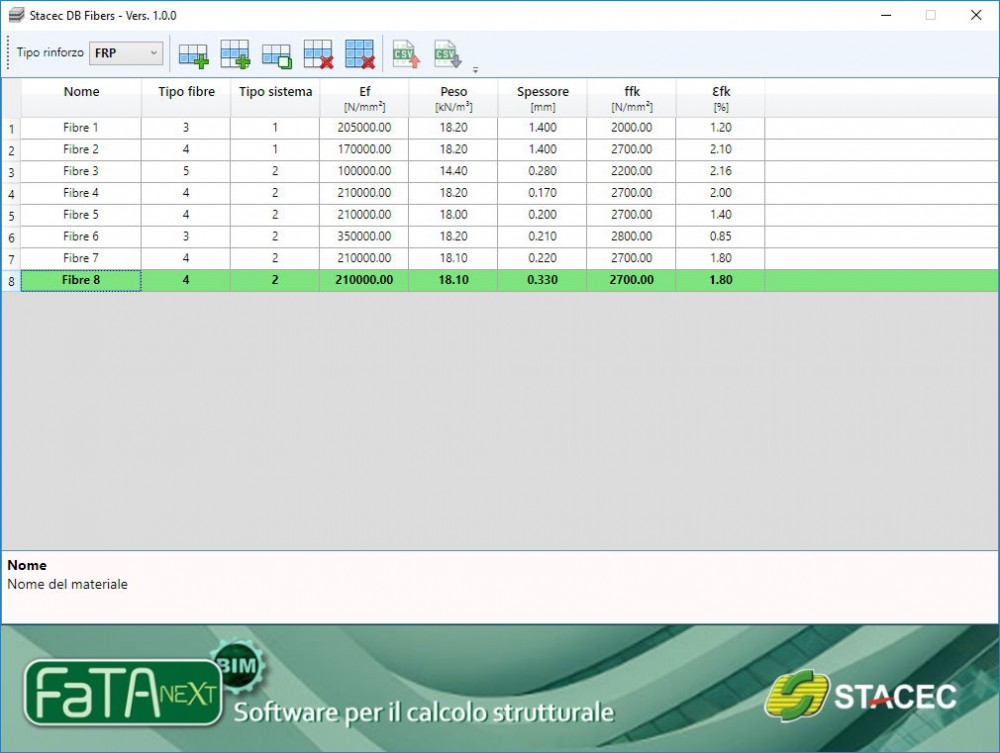Click εfk value '0.85' in Fibre 6 row
The width and height of the screenshot is (1000, 753).
[721, 237]
